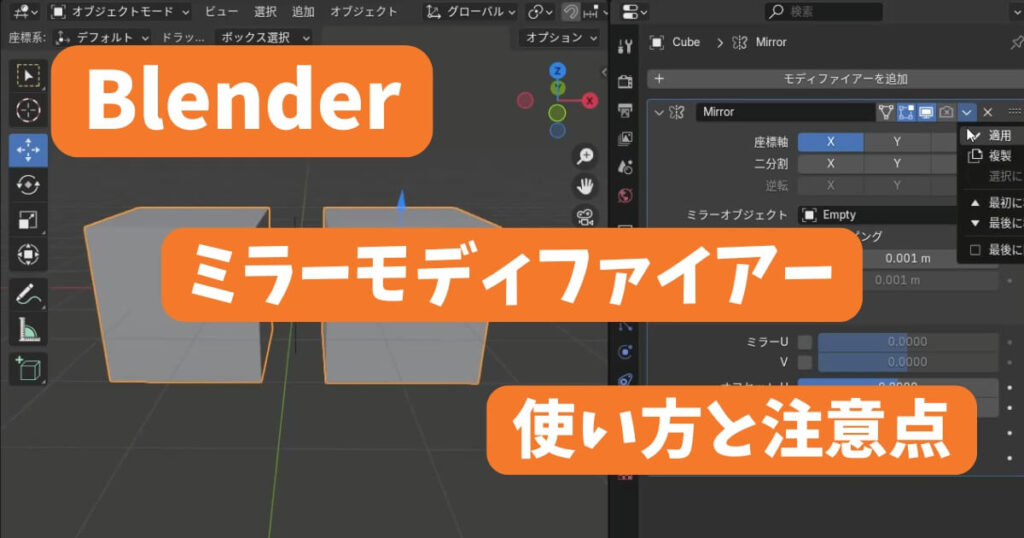Grab the Mirror modifier drag handle
This screenshot has width=1024, height=538.
(x=1014, y=112)
